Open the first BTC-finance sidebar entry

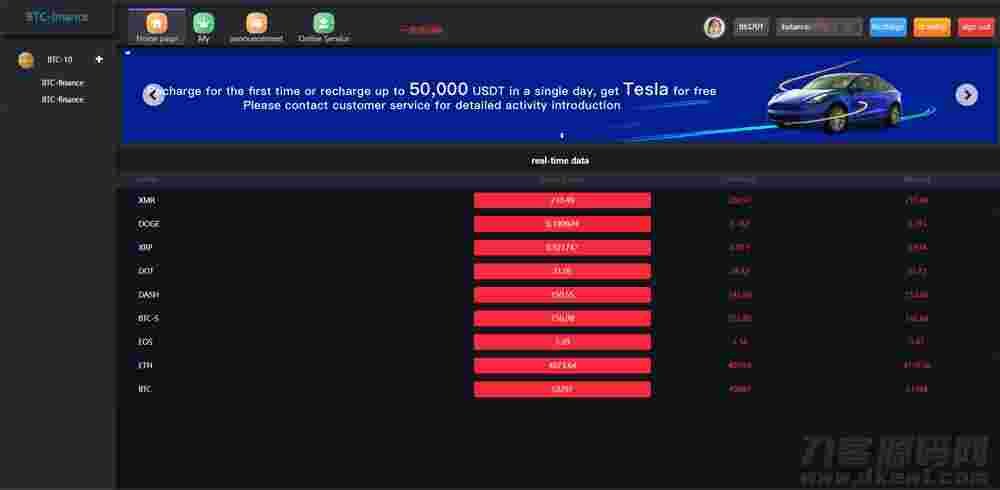tap(62, 83)
